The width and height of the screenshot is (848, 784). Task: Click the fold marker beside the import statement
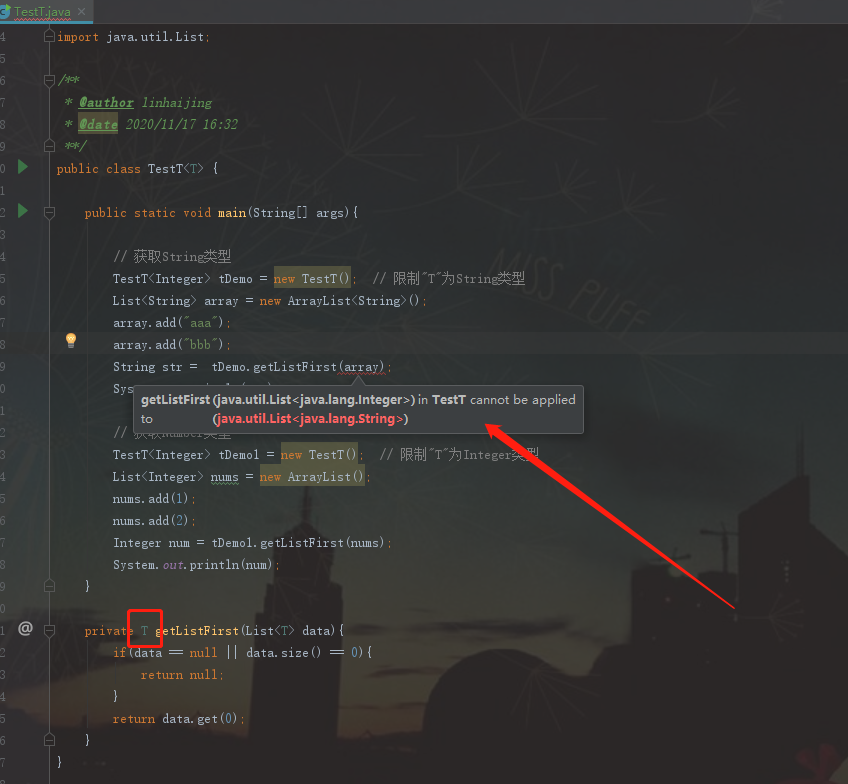point(48,36)
